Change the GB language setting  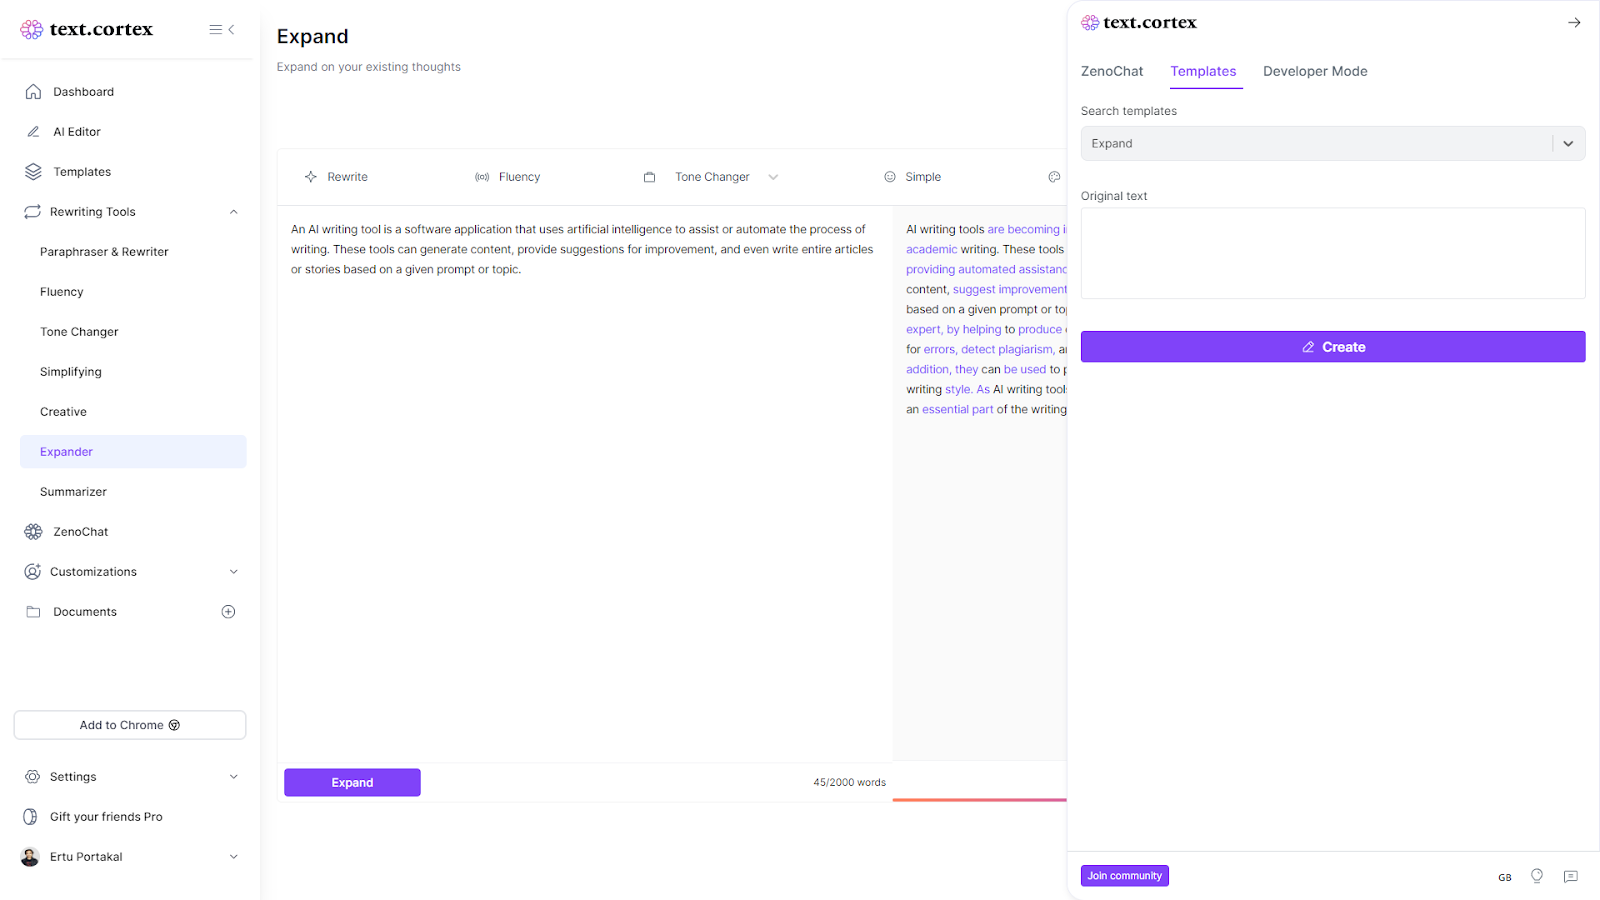click(x=1505, y=878)
